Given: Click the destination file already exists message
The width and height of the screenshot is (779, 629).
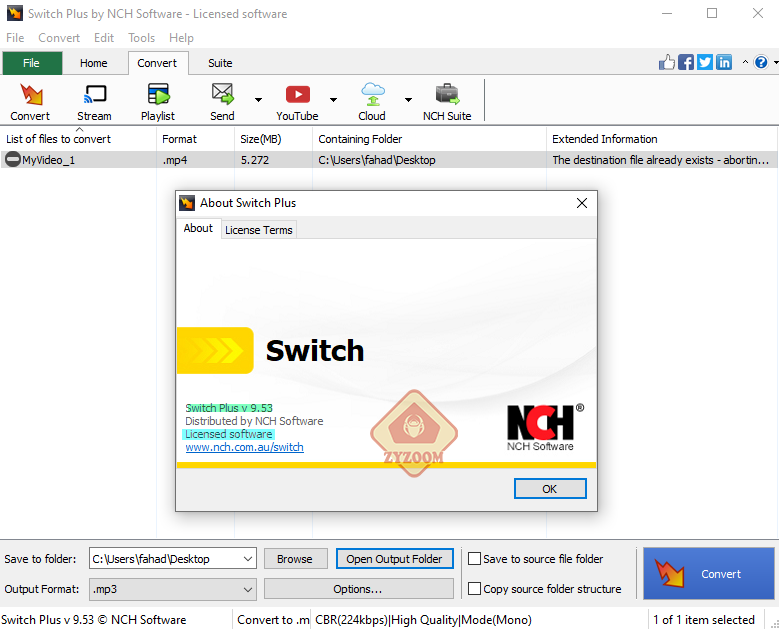Looking at the screenshot, I should 661,160.
